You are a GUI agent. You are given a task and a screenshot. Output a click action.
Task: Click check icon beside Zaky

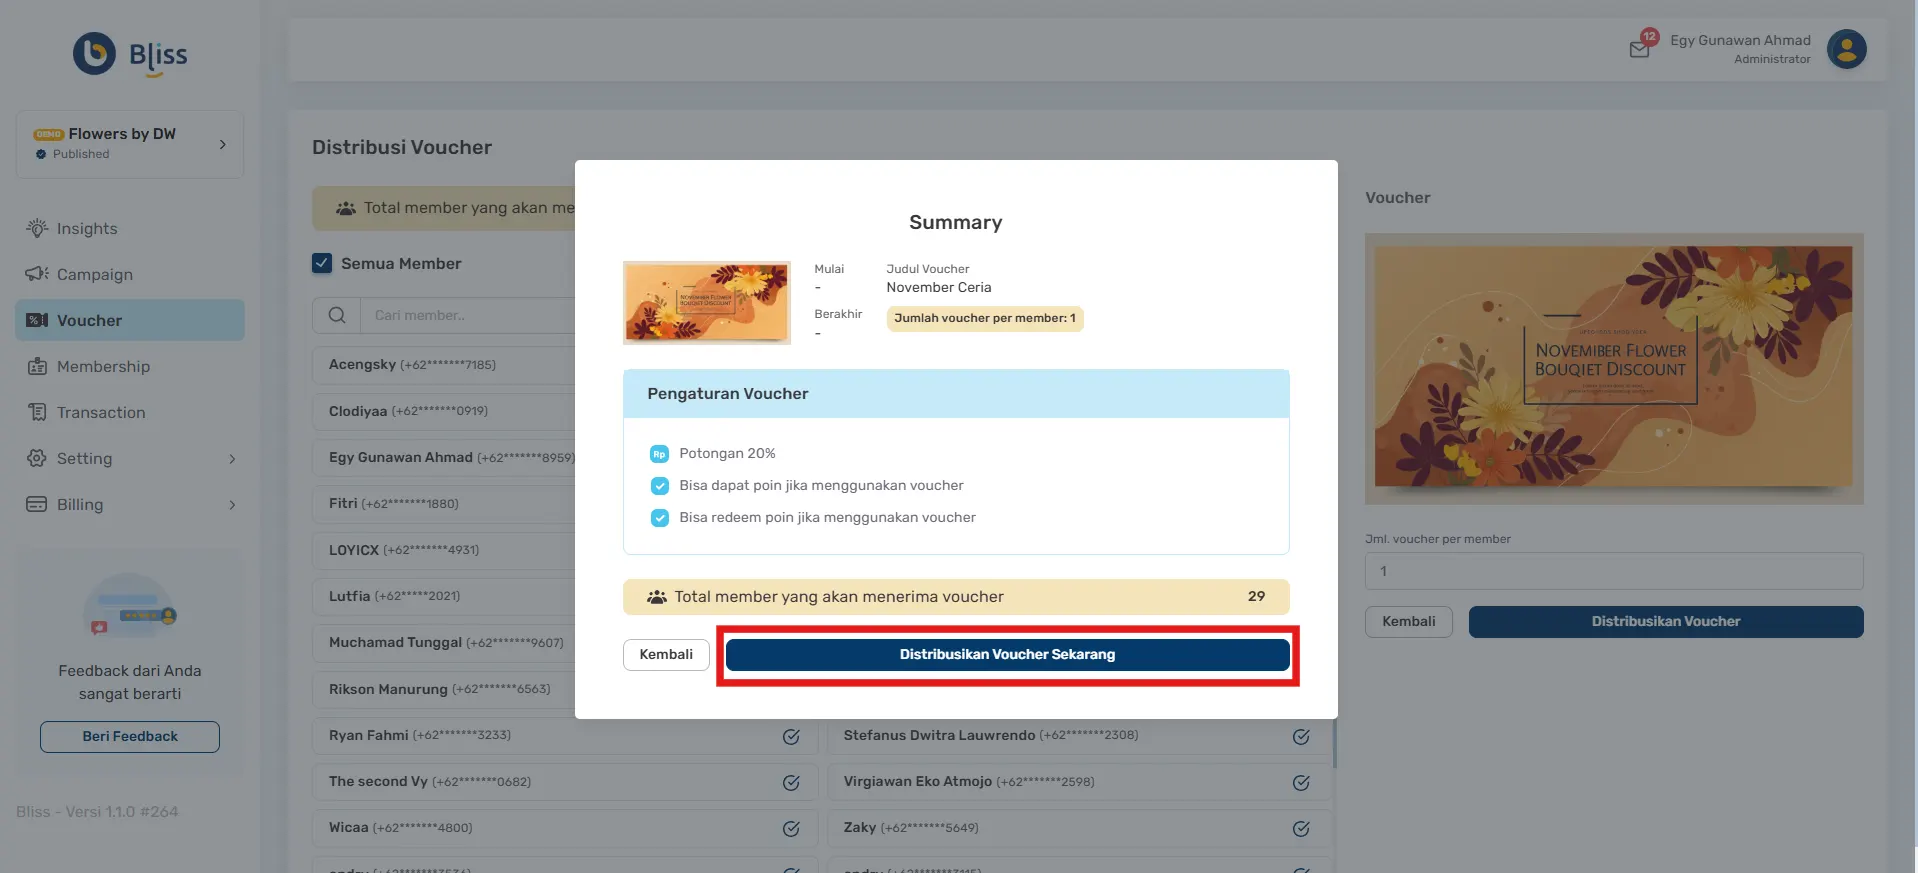(x=1301, y=829)
